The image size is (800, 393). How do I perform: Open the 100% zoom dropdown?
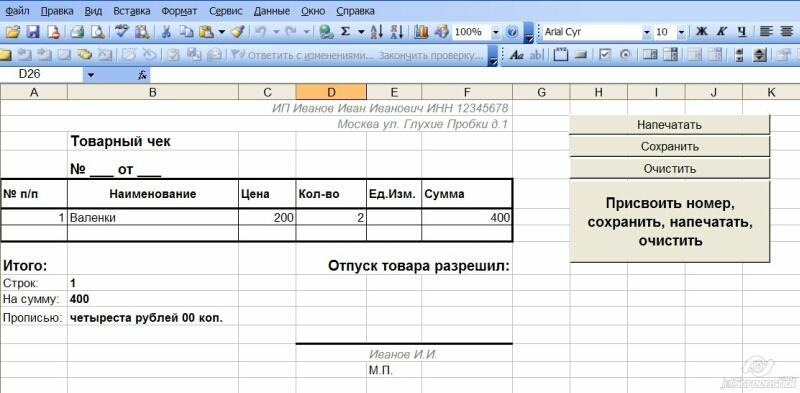pyautogui.click(x=495, y=32)
